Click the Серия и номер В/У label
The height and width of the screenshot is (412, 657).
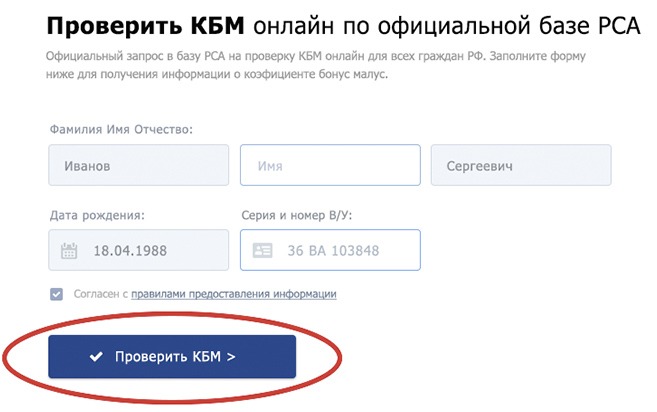pos(297,215)
